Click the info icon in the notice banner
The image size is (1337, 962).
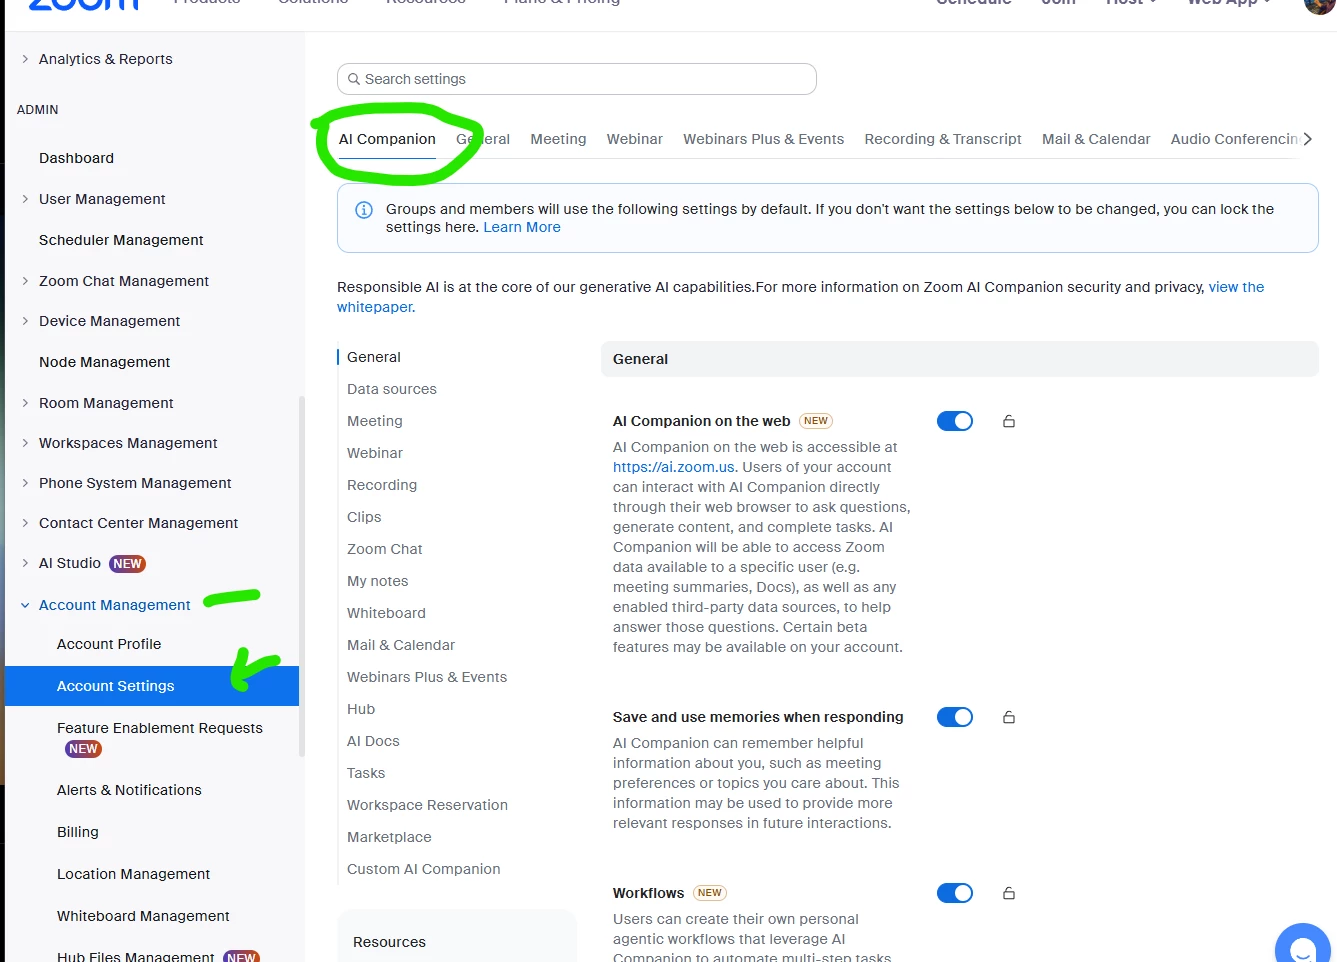pyautogui.click(x=364, y=210)
